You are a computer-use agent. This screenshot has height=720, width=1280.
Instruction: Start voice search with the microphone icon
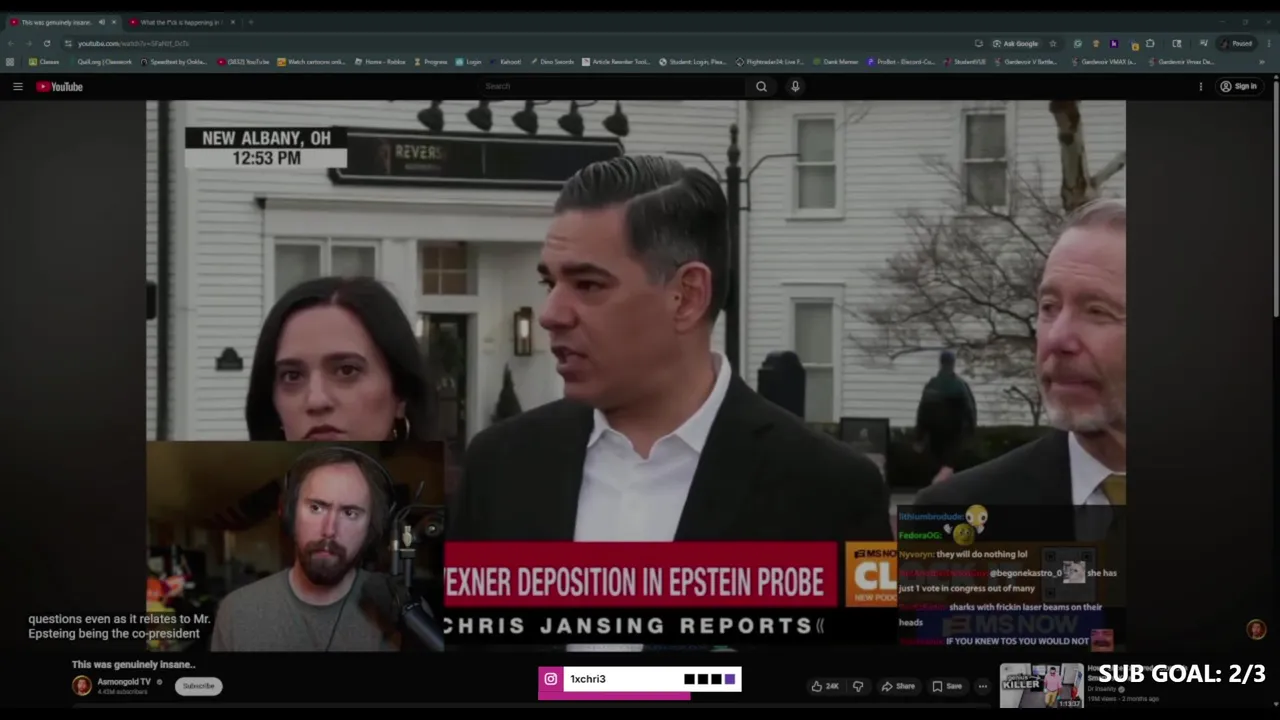coord(795,87)
